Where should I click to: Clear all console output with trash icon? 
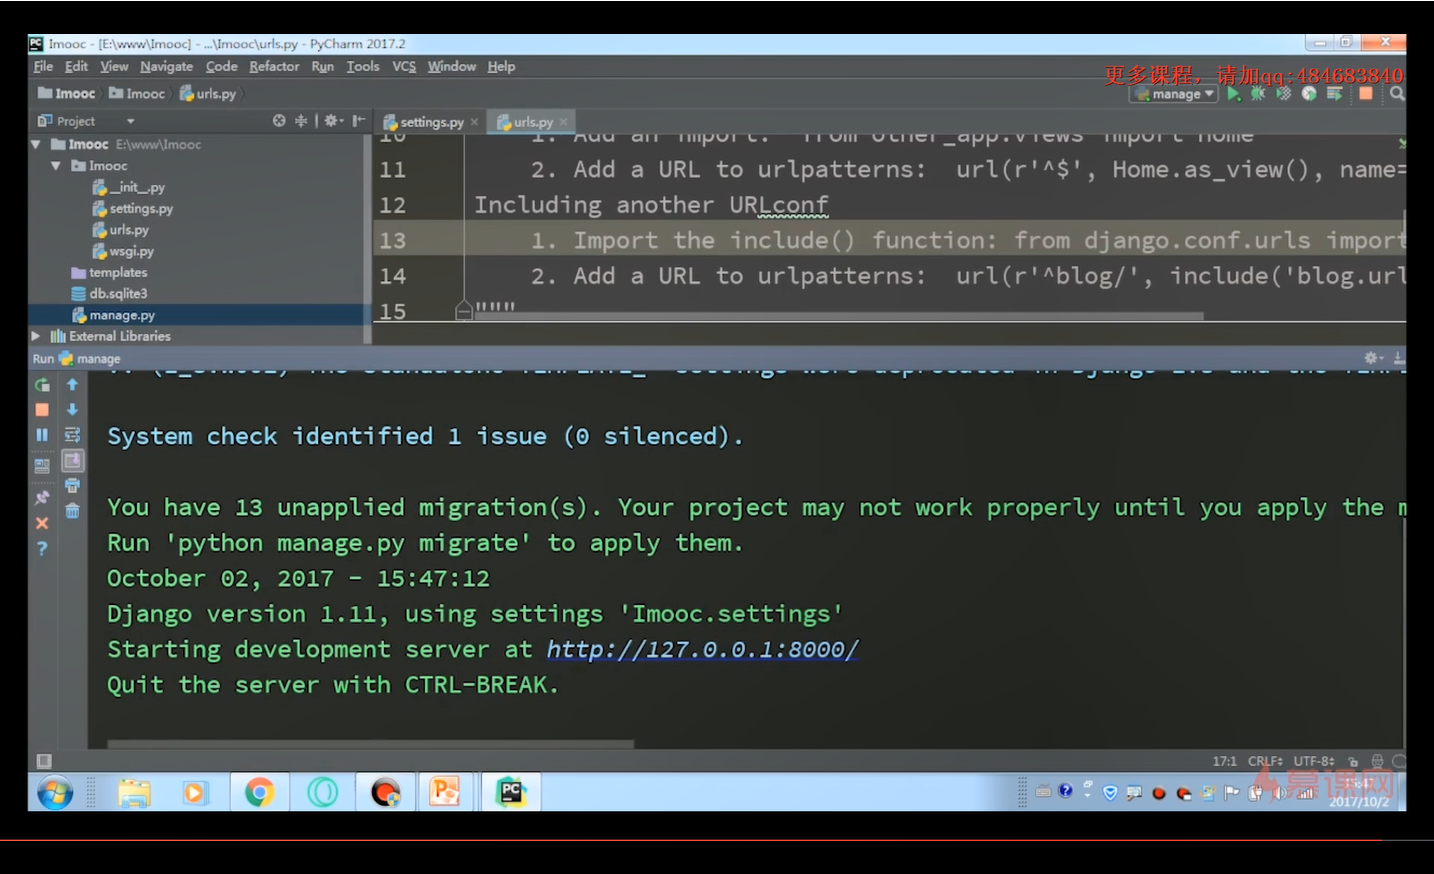[x=72, y=511]
